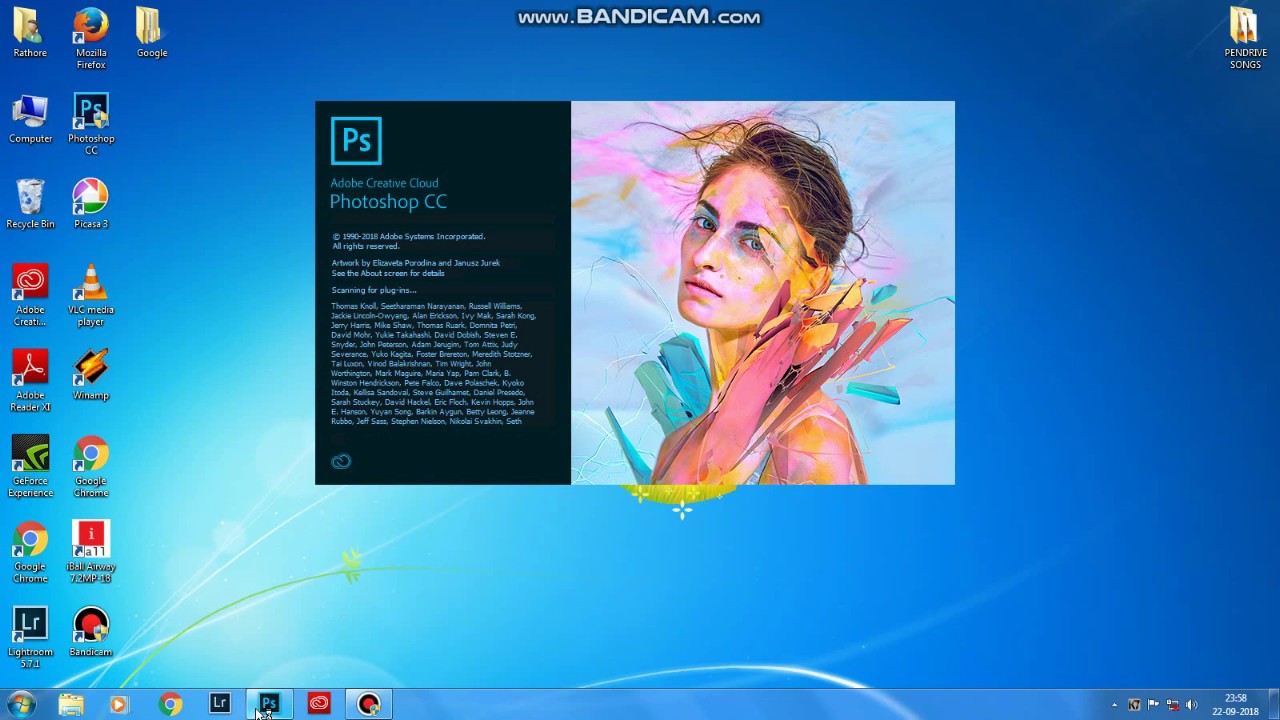This screenshot has height=720, width=1280.
Task: Open iBall Airway 7.2MP-18 shortcut
Action: point(91,552)
